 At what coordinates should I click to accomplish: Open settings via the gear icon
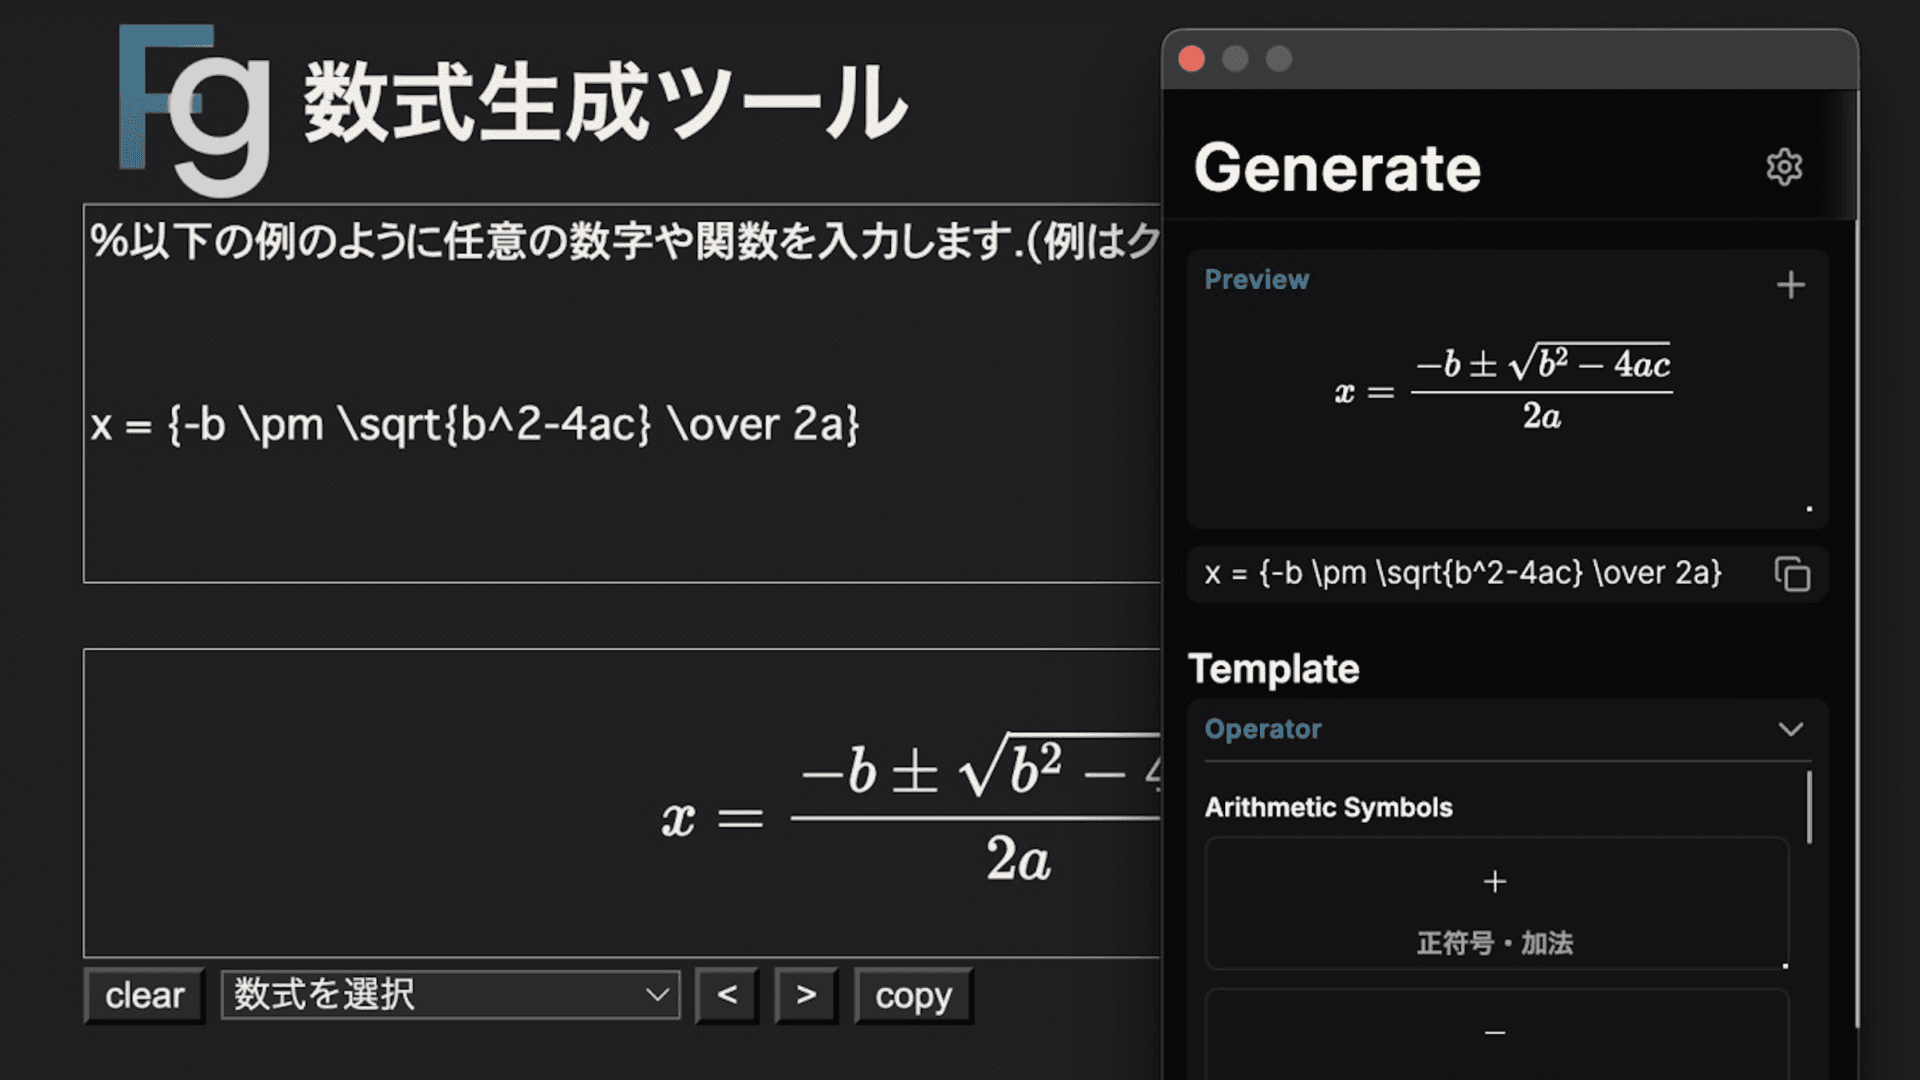pyautogui.click(x=1783, y=167)
